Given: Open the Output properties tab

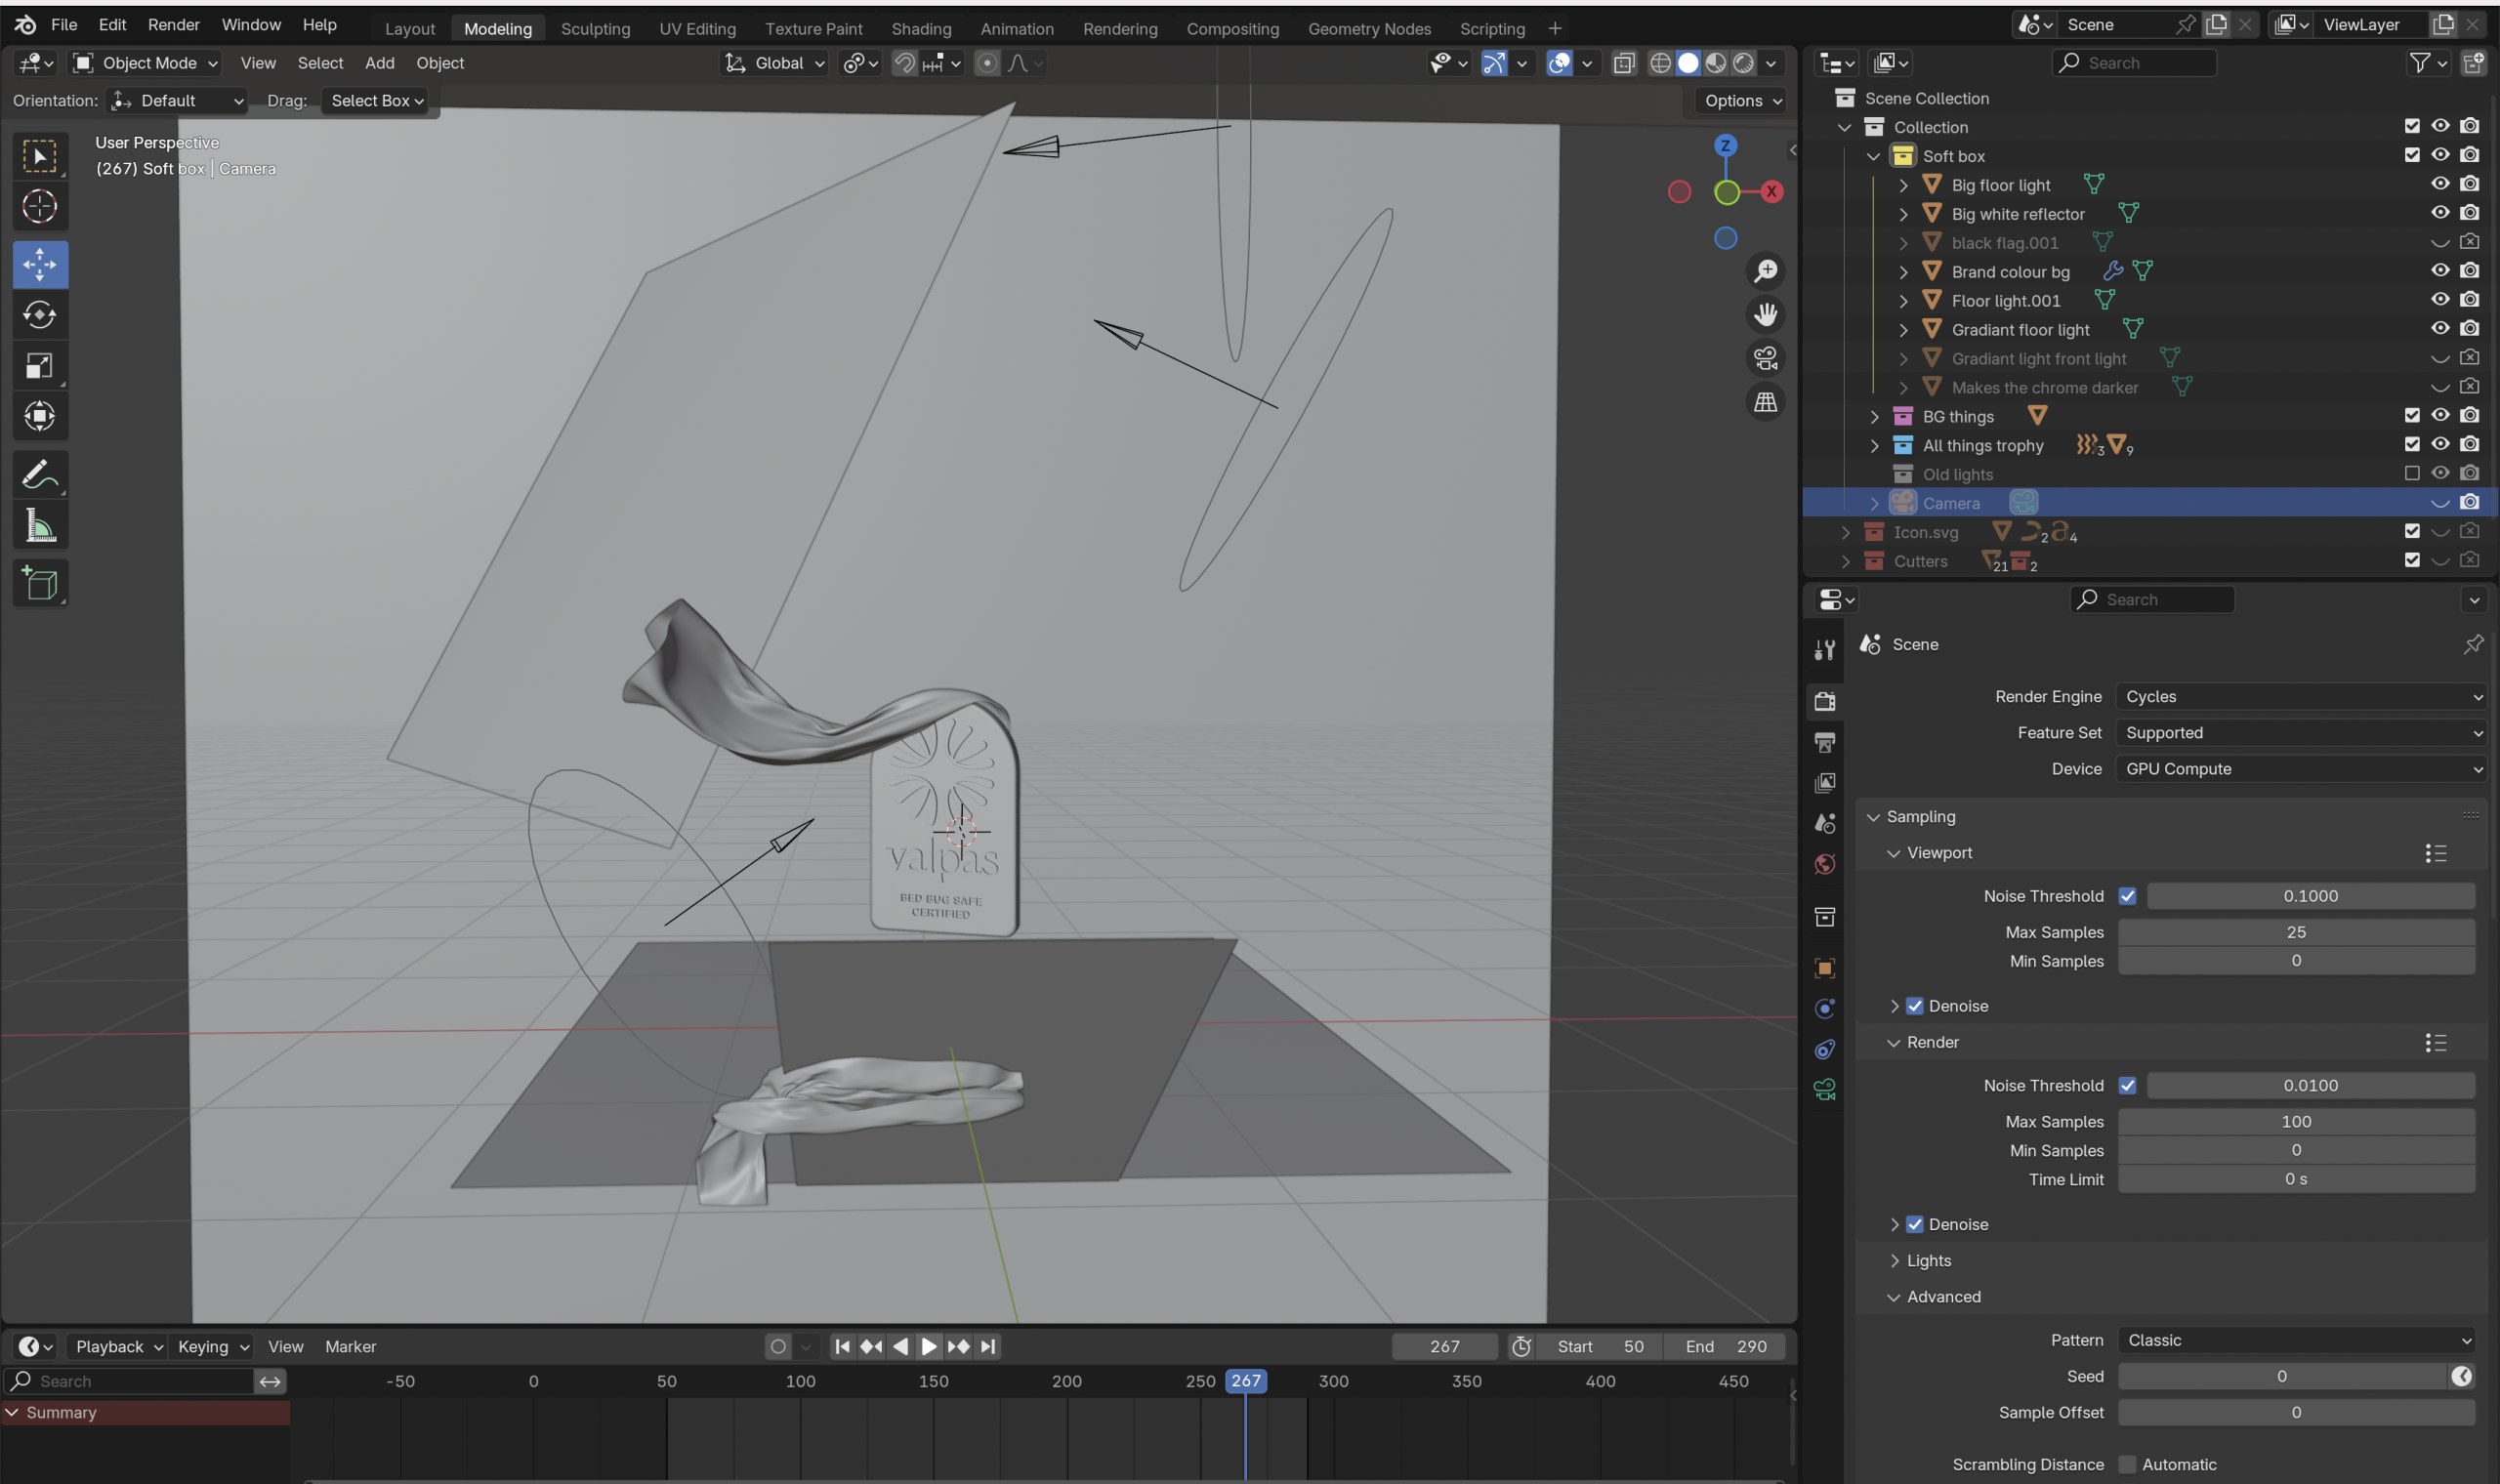Looking at the screenshot, I should [1825, 742].
